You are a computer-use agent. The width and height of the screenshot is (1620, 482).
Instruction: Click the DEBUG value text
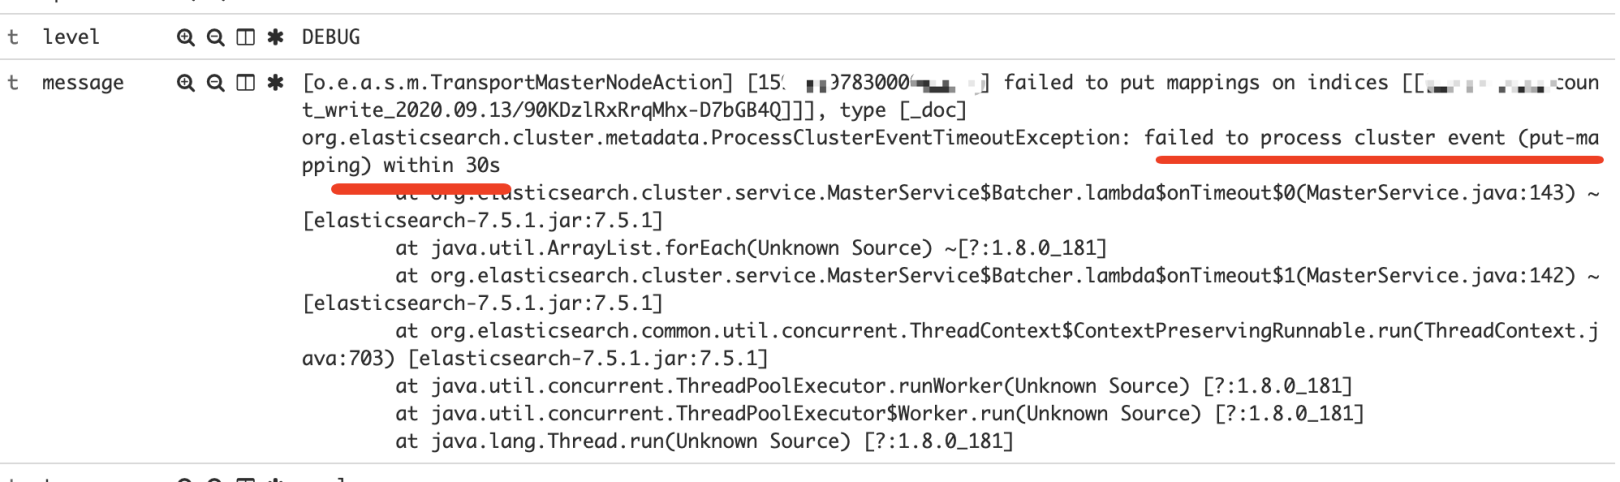[331, 38]
